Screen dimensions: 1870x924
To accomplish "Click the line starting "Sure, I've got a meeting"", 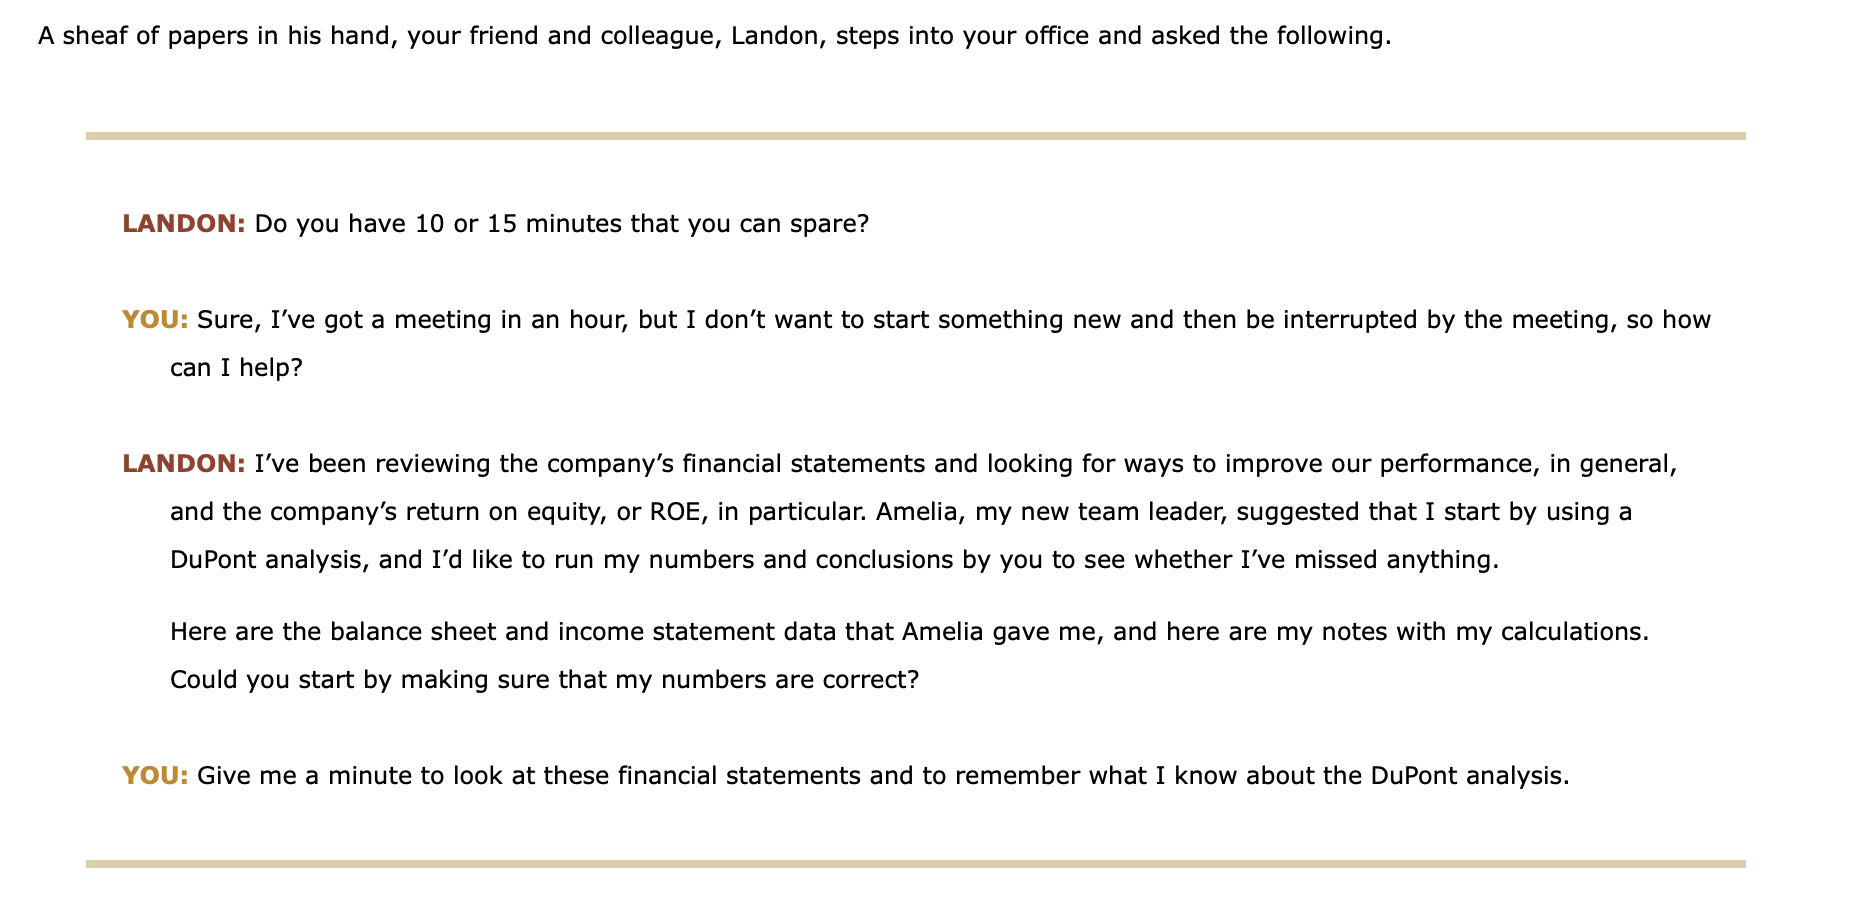I will [x=953, y=320].
